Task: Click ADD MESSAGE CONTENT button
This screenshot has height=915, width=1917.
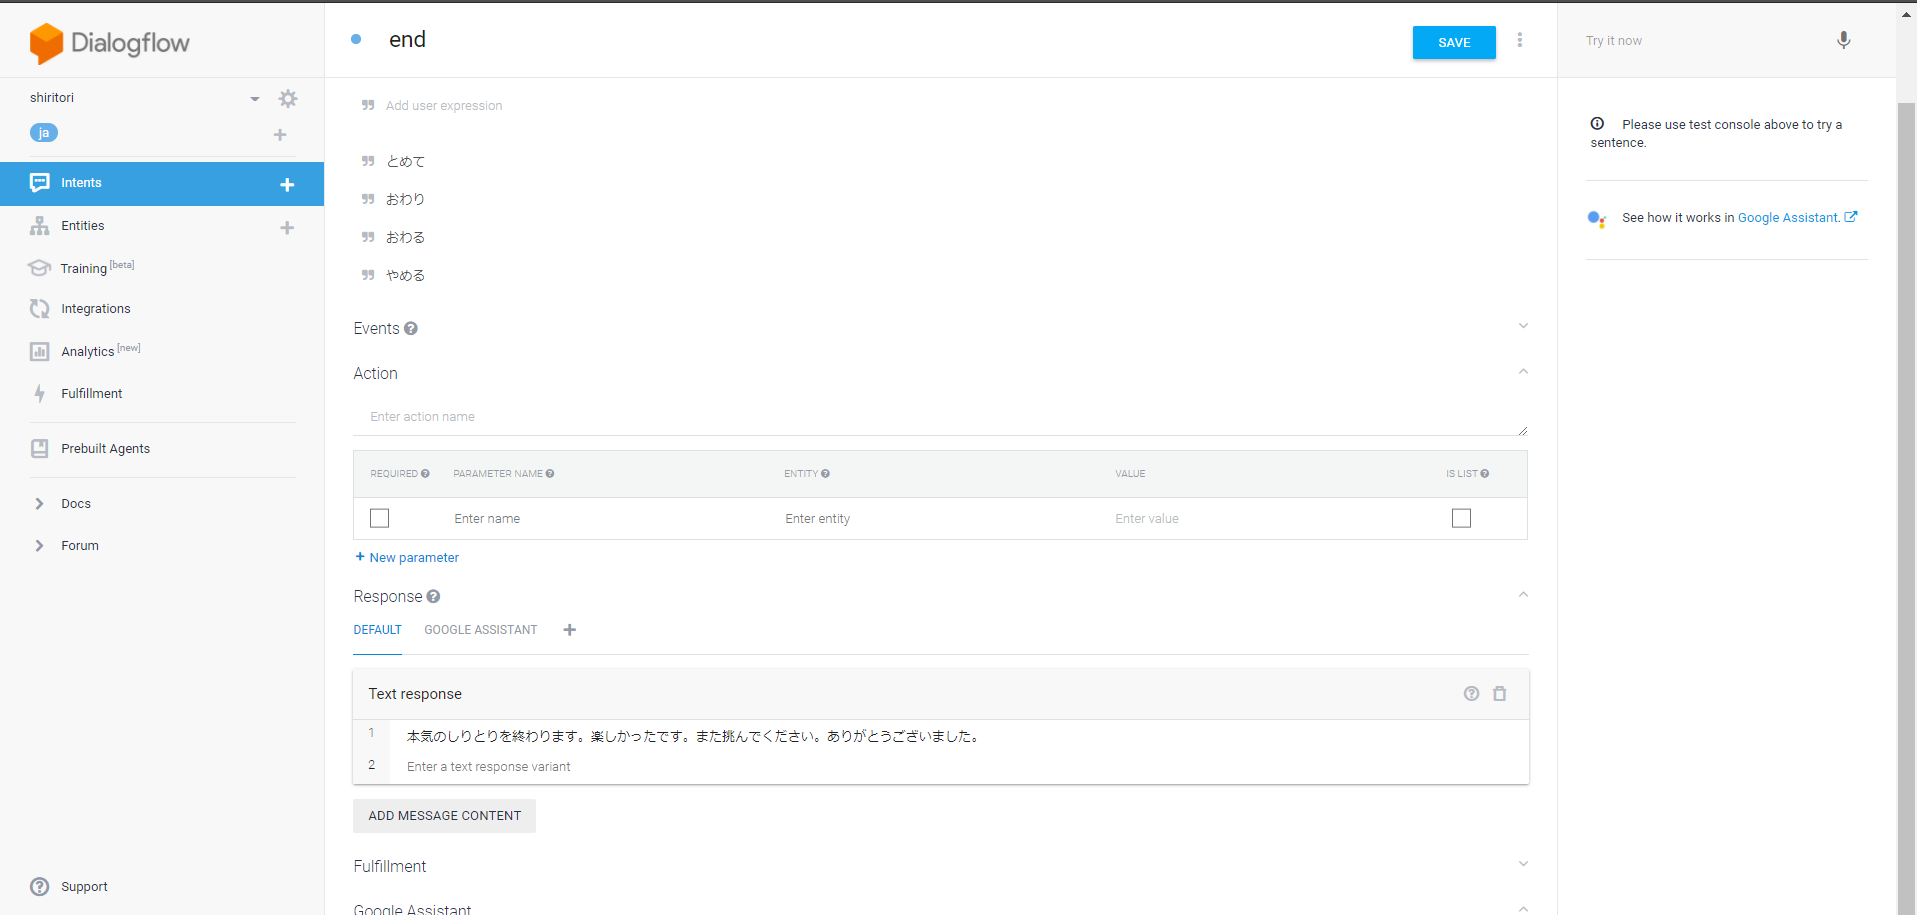Action: pyautogui.click(x=444, y=816)
